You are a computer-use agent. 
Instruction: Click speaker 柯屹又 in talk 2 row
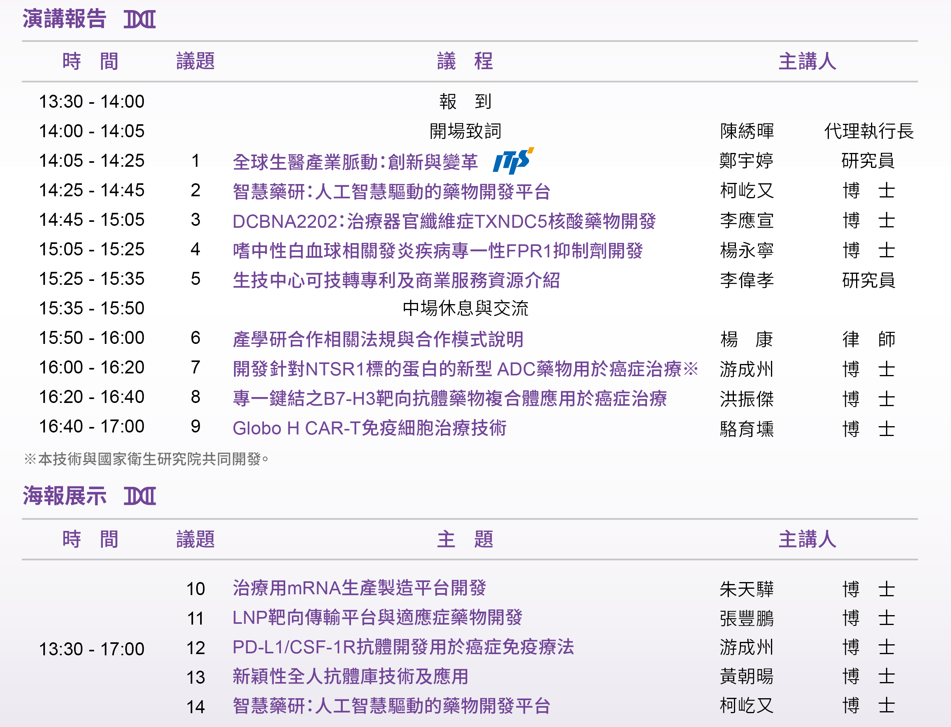coord(747,191)
